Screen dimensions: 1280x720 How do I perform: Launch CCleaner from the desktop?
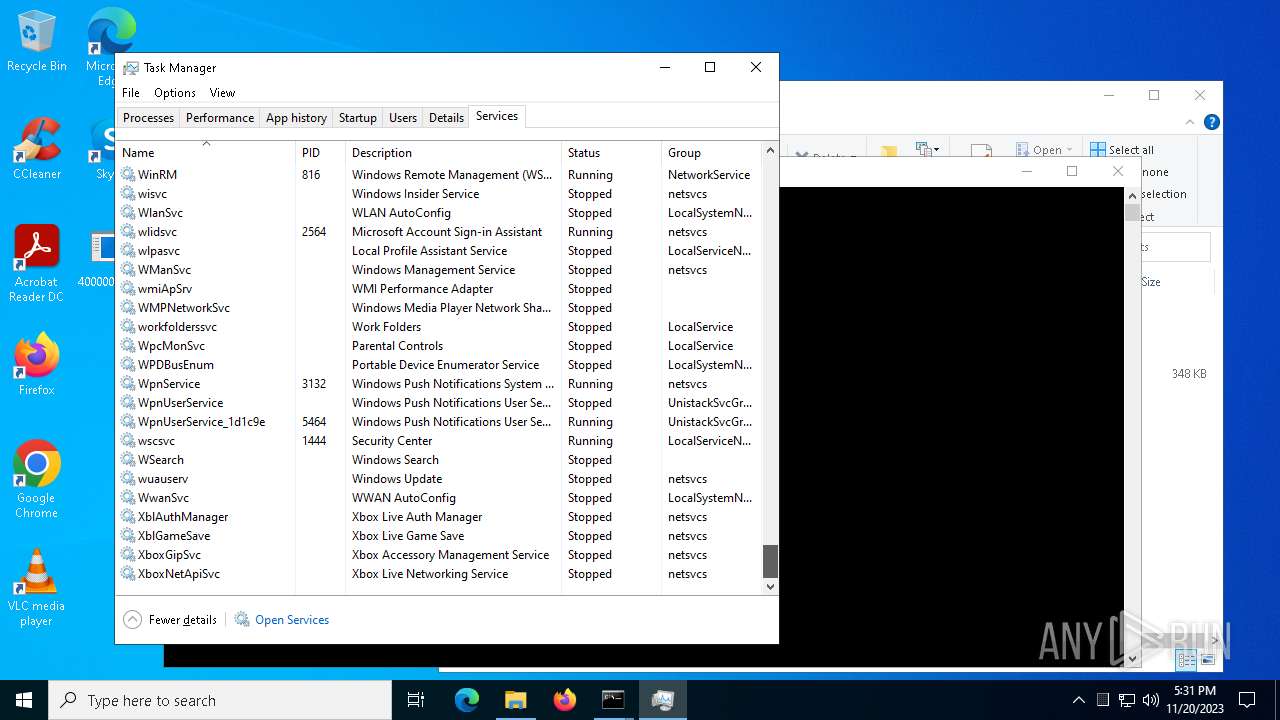[37, 150]
